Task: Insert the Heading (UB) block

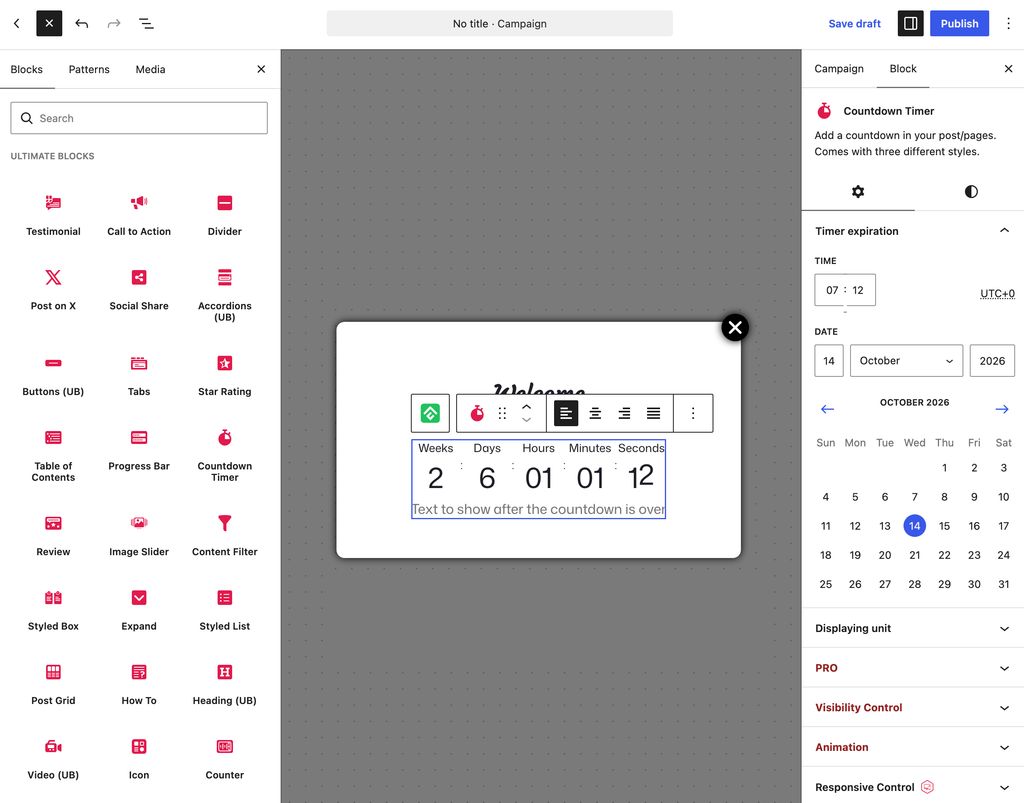Action: coord(225,684)
